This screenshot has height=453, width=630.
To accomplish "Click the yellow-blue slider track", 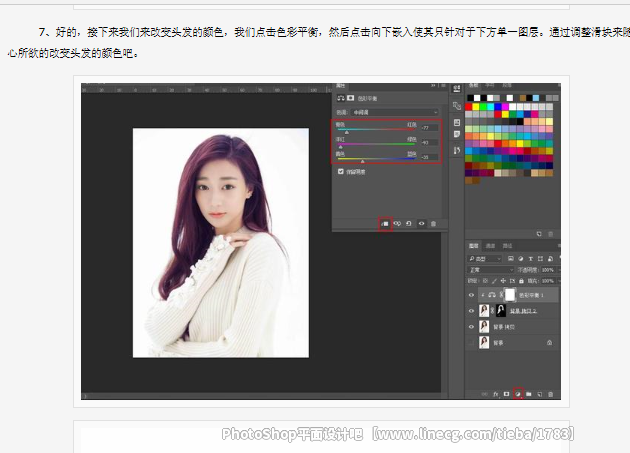I will tap(376, 158).
